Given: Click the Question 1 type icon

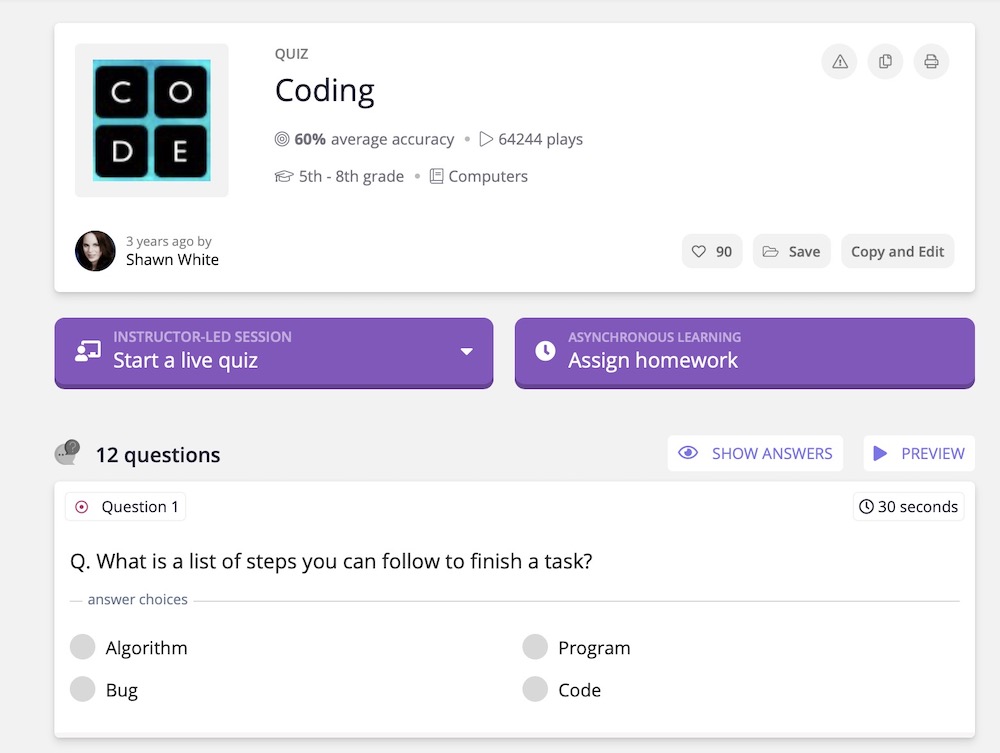Looking at the screenshot, I should [x=82, y=507].
